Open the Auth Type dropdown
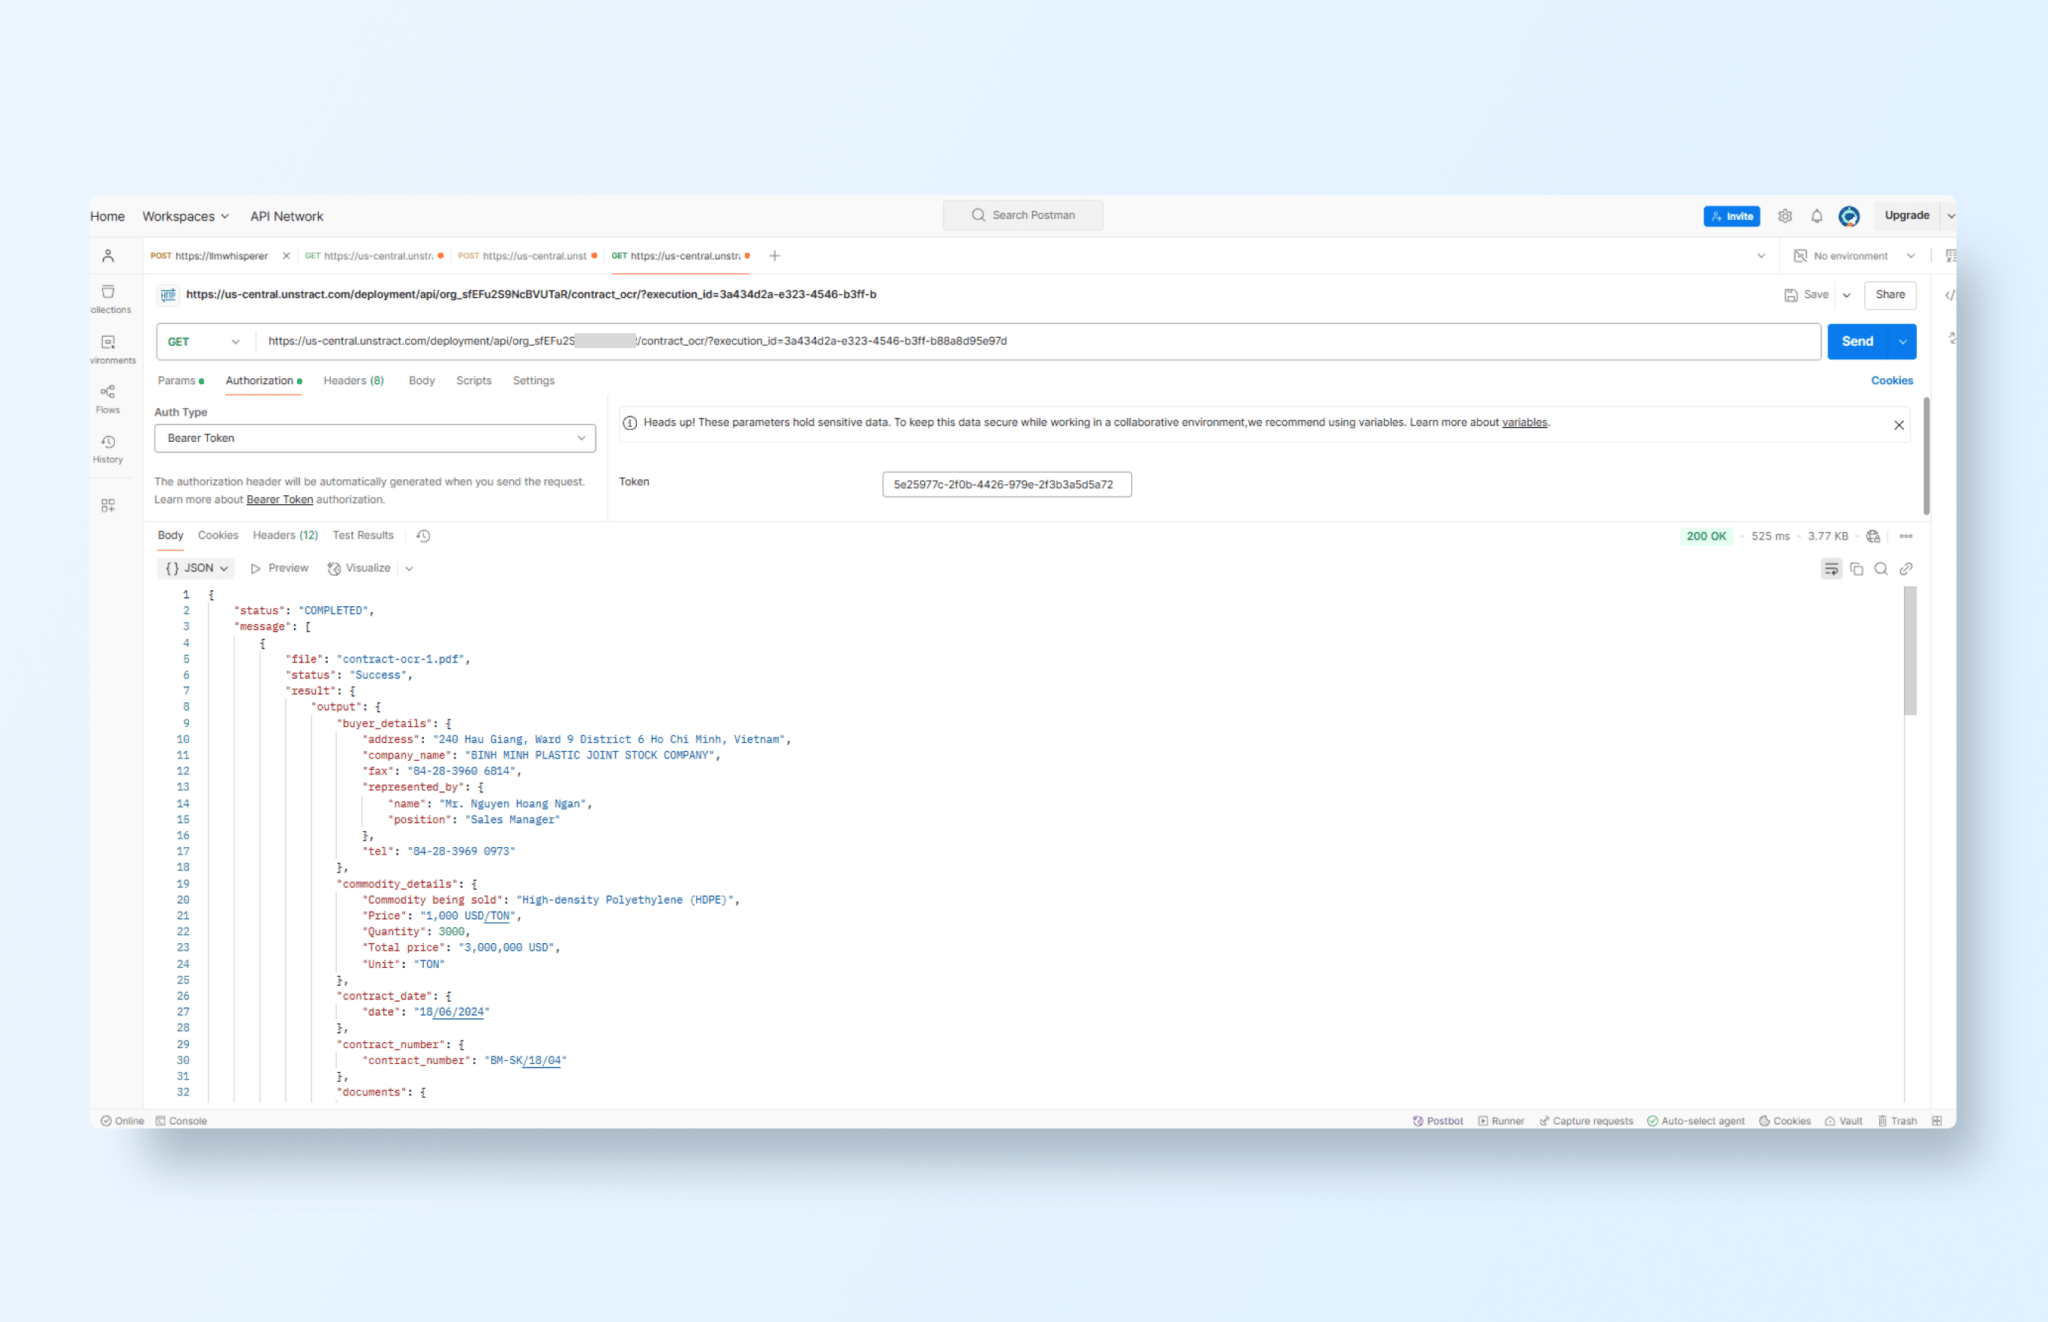2048x1322 pixels. click(374, 438)
